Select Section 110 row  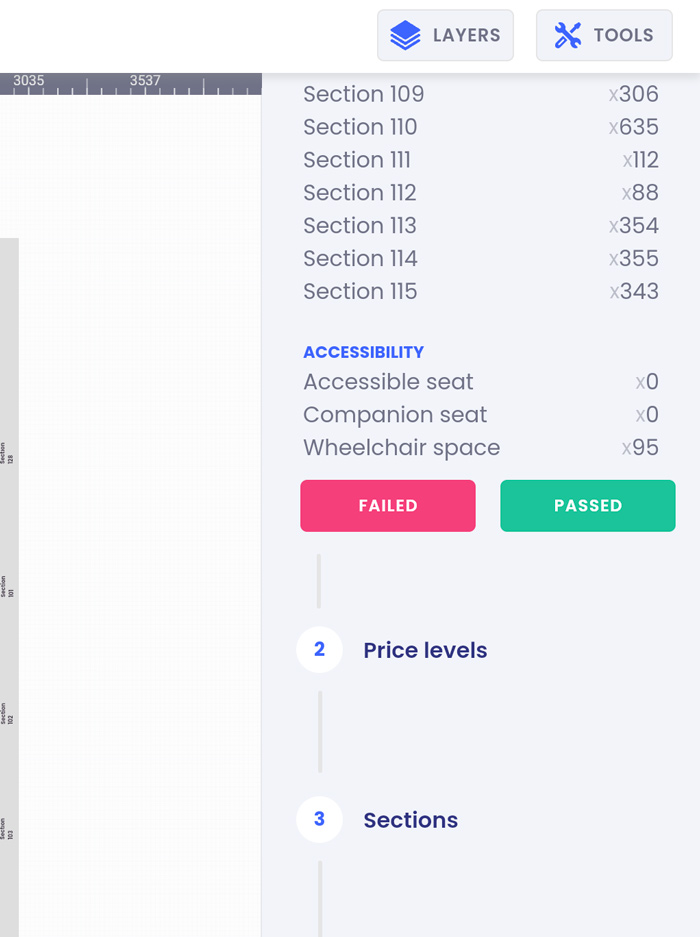(481, 127)
